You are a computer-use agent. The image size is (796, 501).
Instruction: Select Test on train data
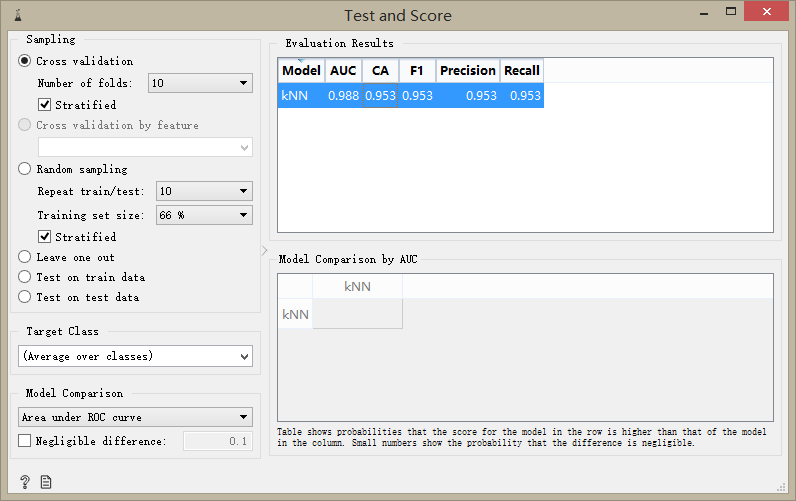pos(82,277)
